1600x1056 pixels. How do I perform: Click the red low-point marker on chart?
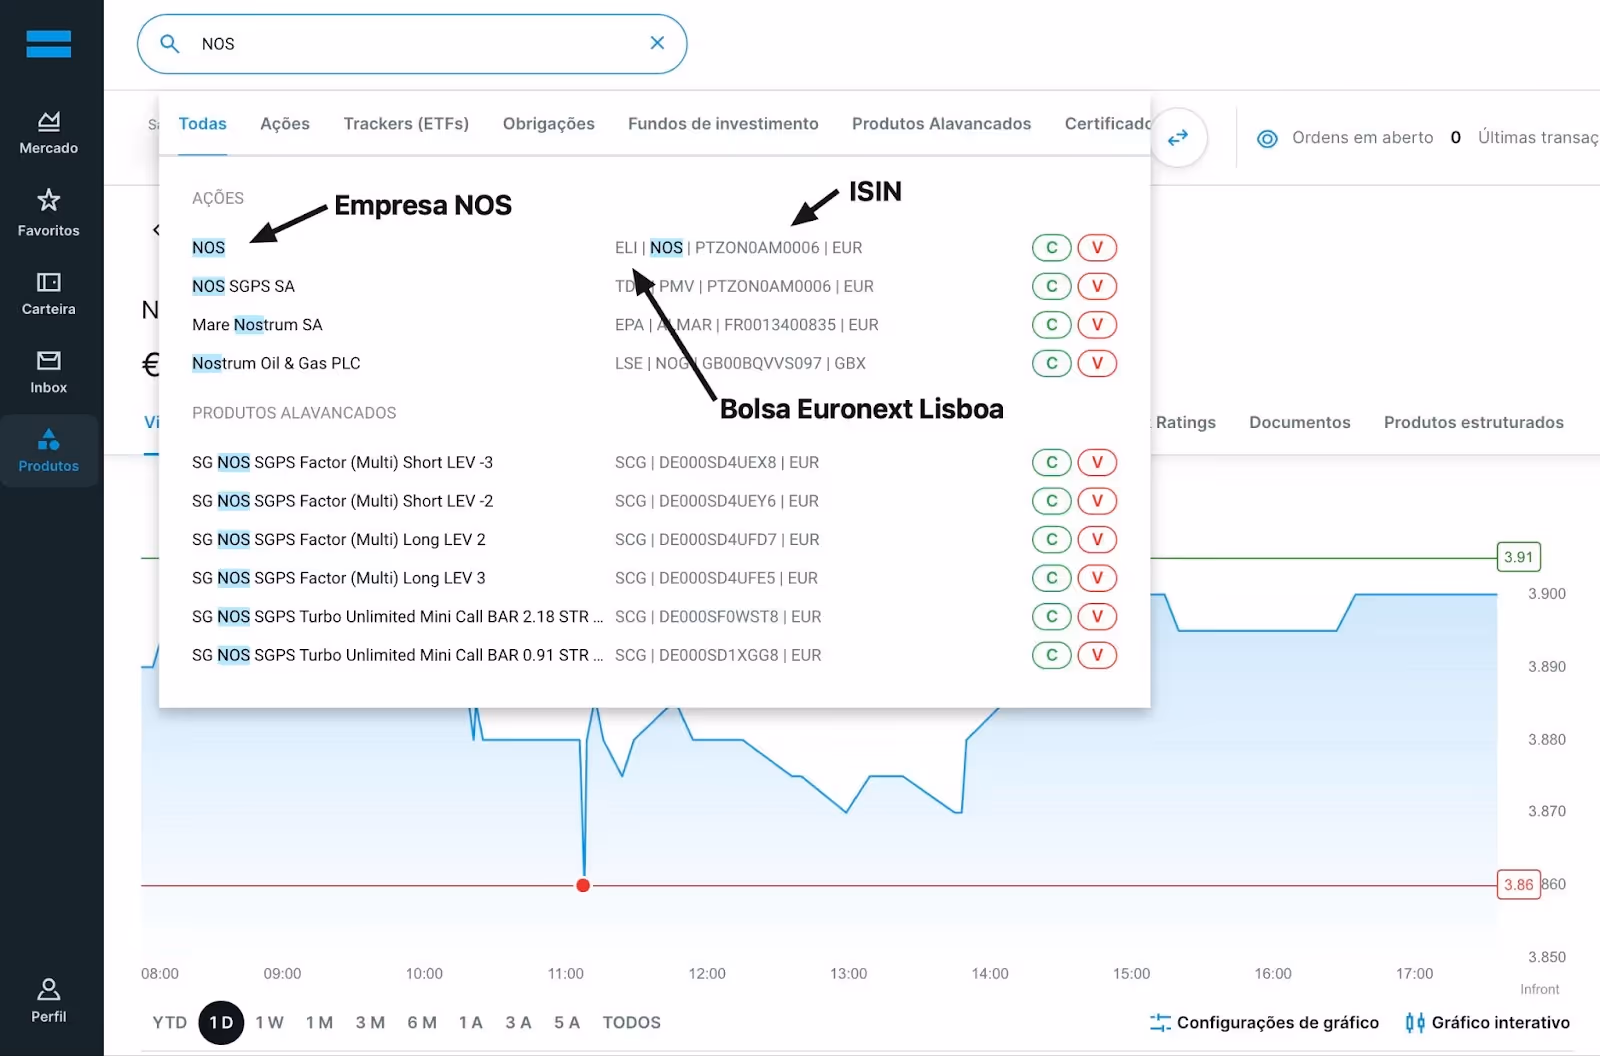tap(583, 885)
